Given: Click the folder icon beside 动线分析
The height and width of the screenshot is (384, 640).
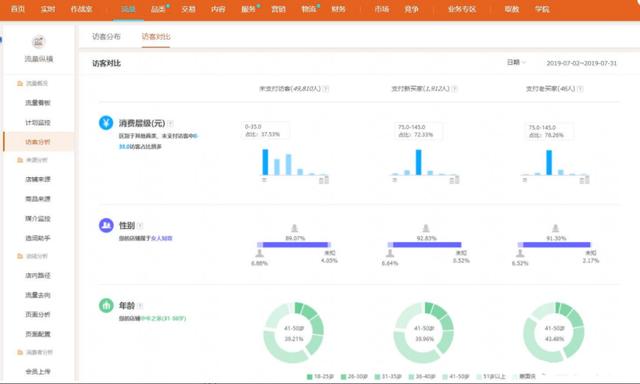Looking at the screenshot, I should tap(20, 256).
